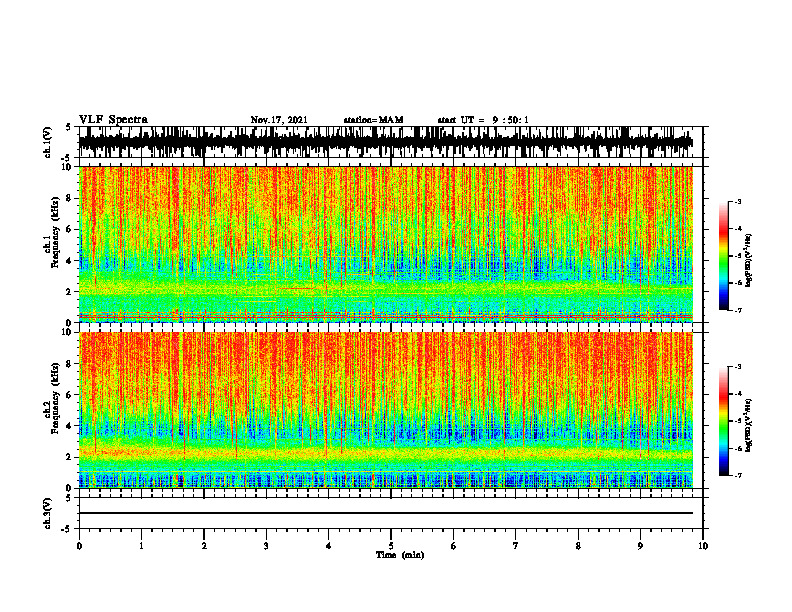Click time axis tick label "4"
Viewport: 792px width, 612px height.
[x=329, y=546]
